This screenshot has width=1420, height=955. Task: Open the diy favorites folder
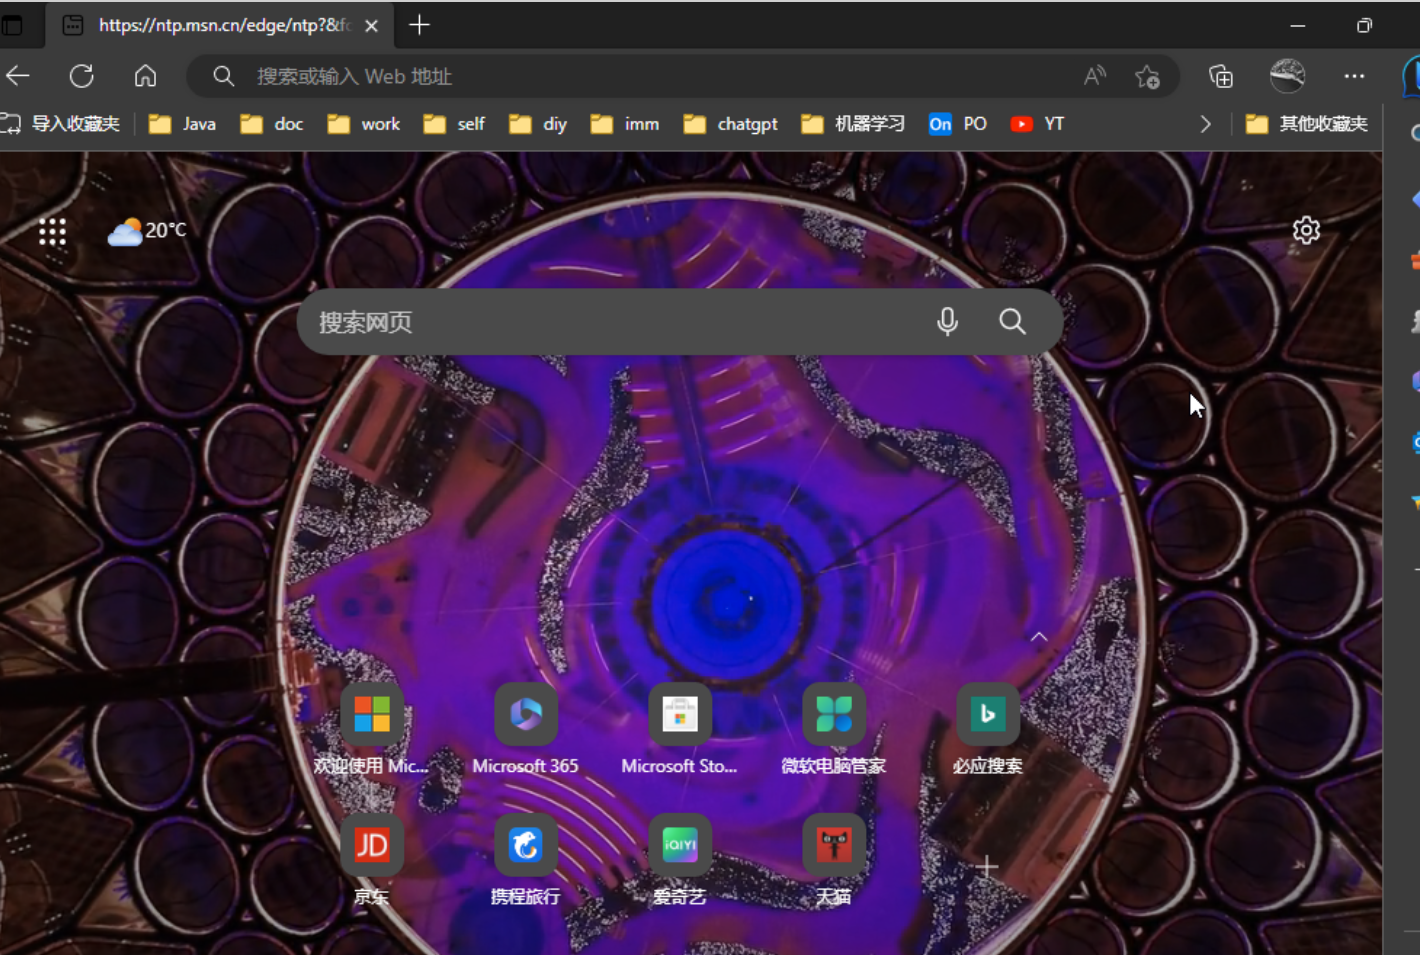538,124
